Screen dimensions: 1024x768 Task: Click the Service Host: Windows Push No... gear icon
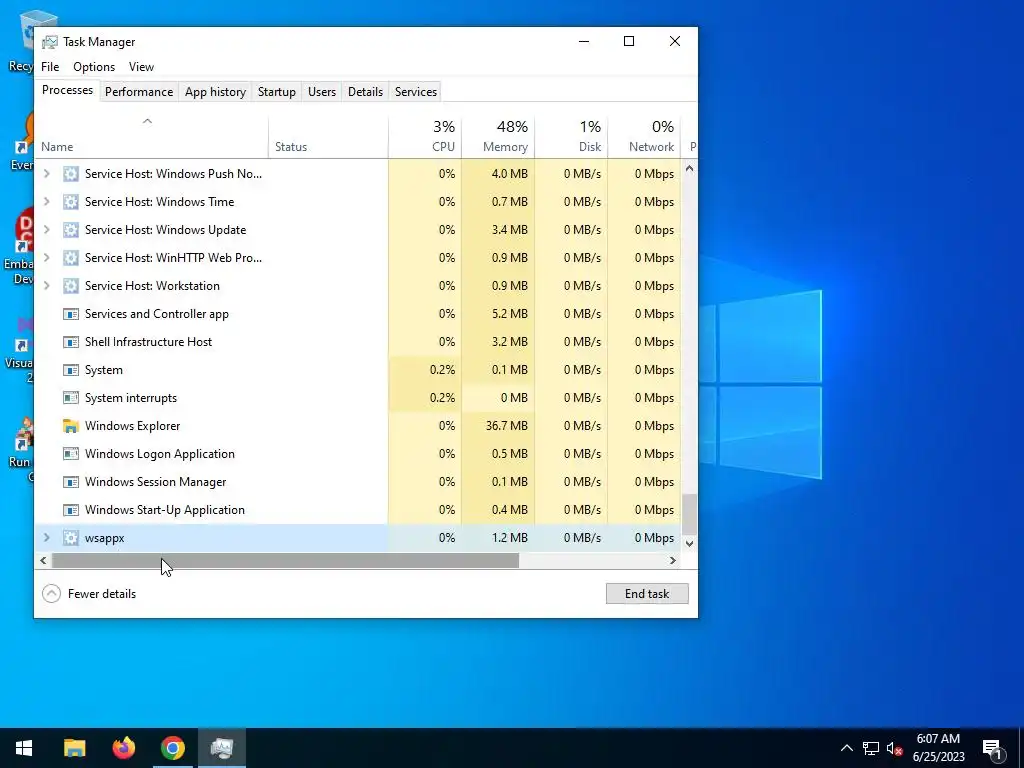71,174
